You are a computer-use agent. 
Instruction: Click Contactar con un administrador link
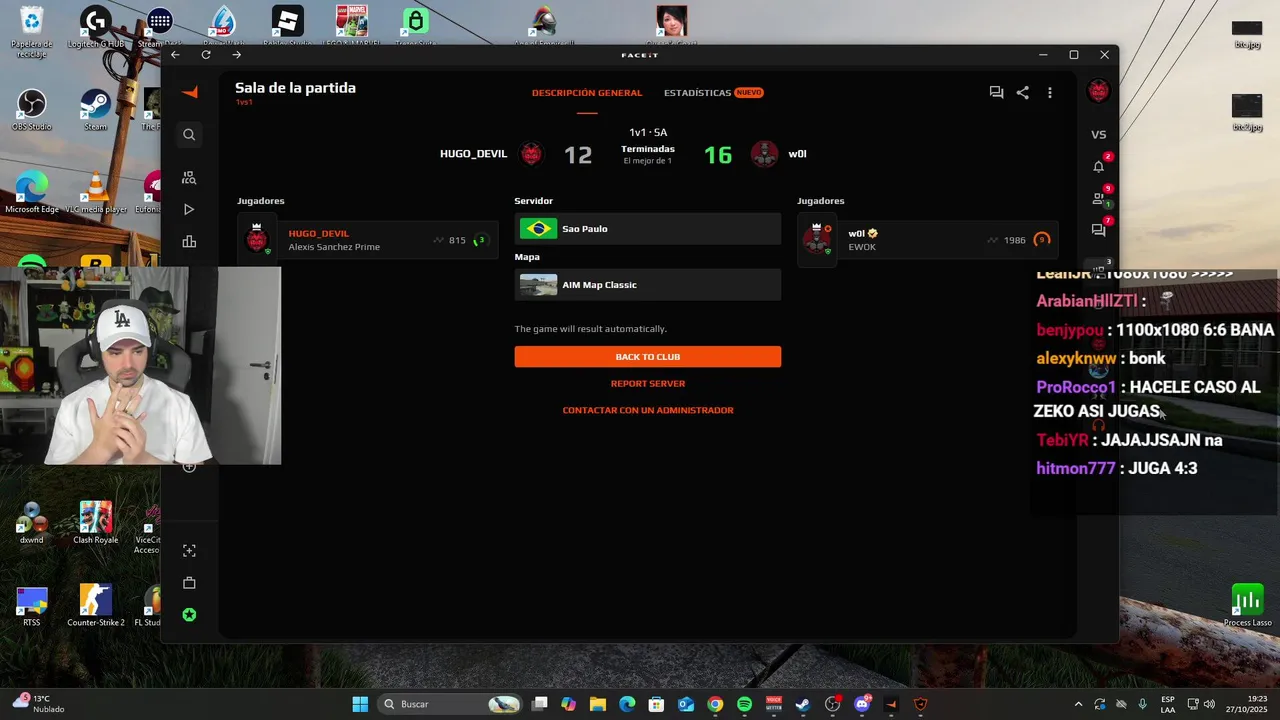[x=648, y=410]
